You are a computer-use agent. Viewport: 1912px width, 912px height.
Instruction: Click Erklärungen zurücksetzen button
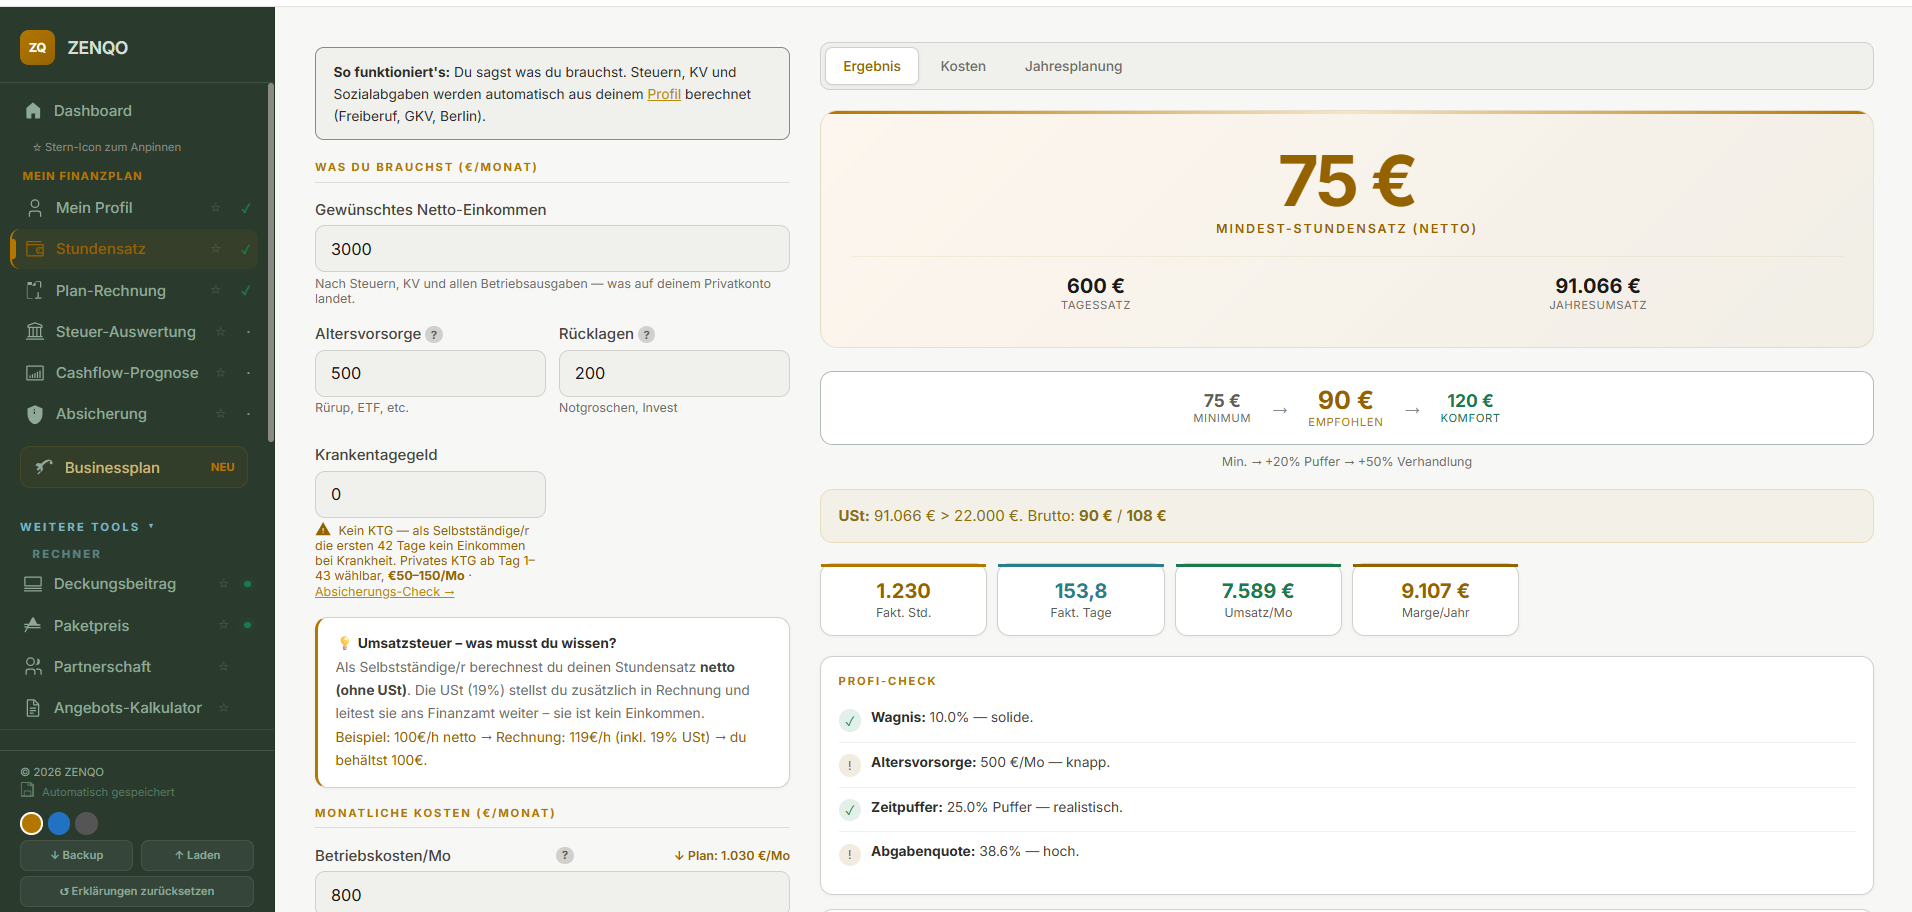[137, 891]
